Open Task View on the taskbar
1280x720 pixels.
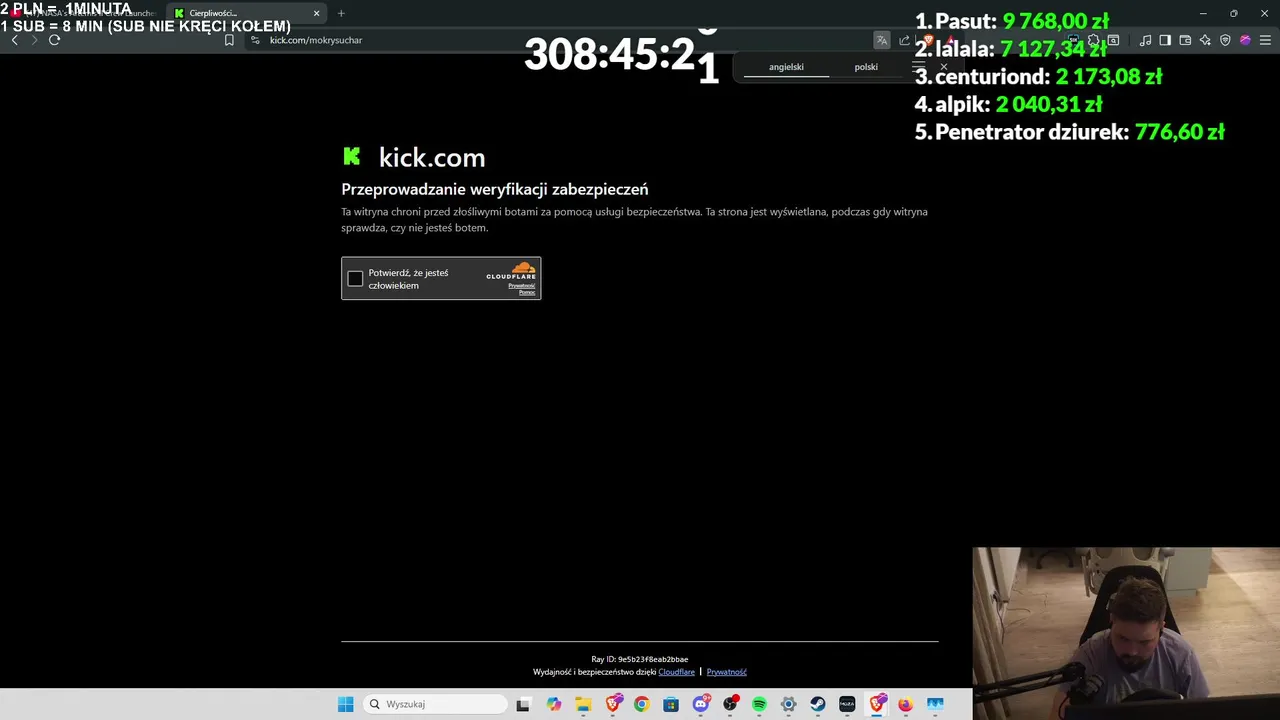coord(523,704)
